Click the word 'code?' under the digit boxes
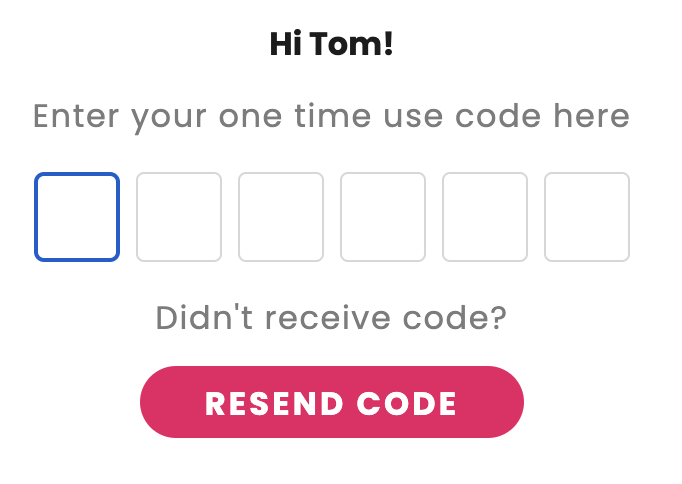Viewport: 682px width, 484px height. (x=455, y=318)
